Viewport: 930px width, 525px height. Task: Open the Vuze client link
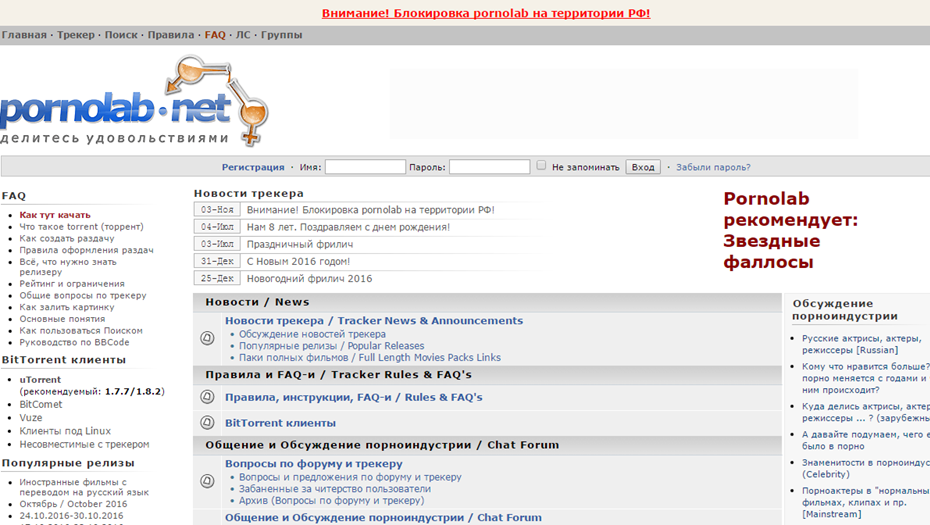click(31, 418)
